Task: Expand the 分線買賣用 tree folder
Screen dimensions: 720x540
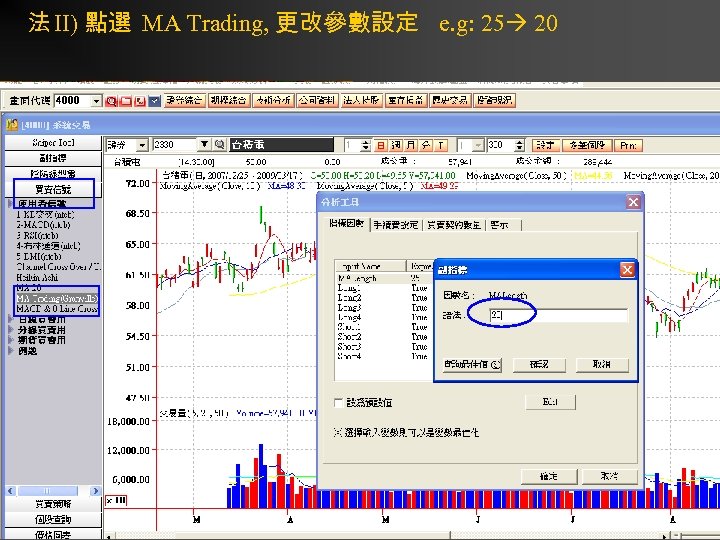Action: point(11,330)
